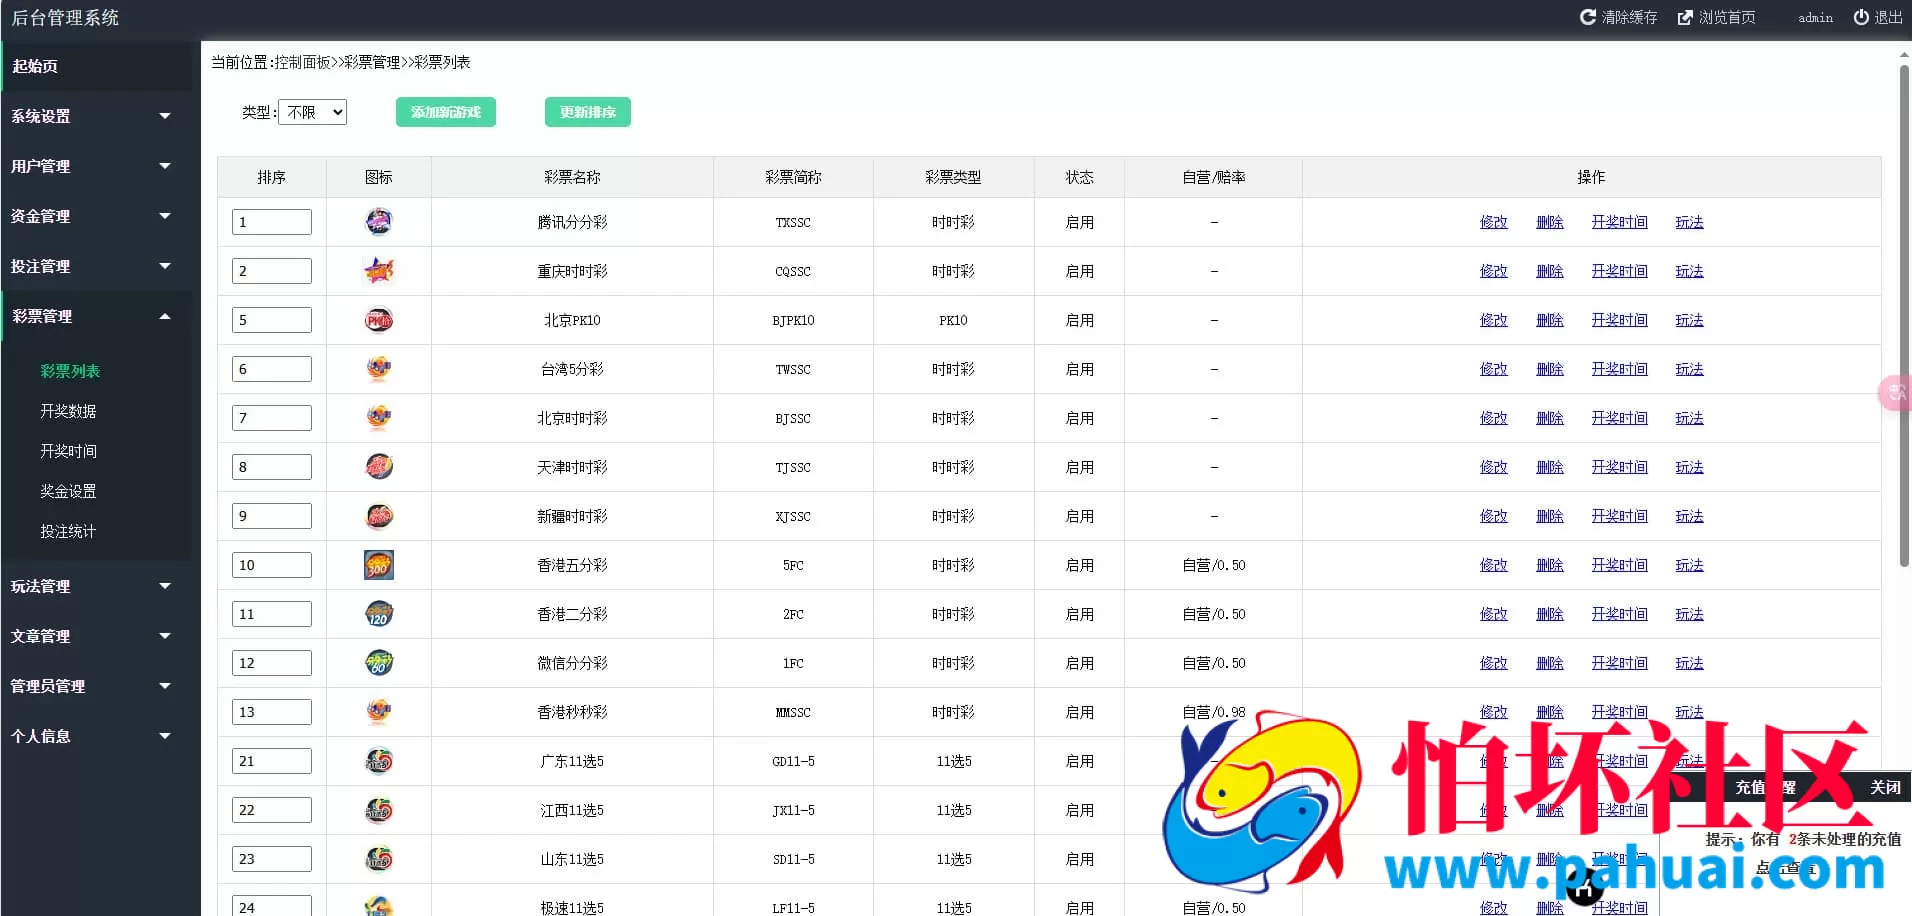Expand the 玩法管理 menu
1912x916 pixels.
95,586
